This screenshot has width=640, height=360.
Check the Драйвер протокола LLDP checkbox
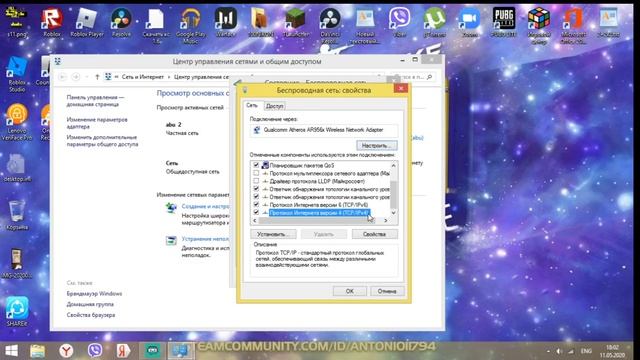coord(256,181)
